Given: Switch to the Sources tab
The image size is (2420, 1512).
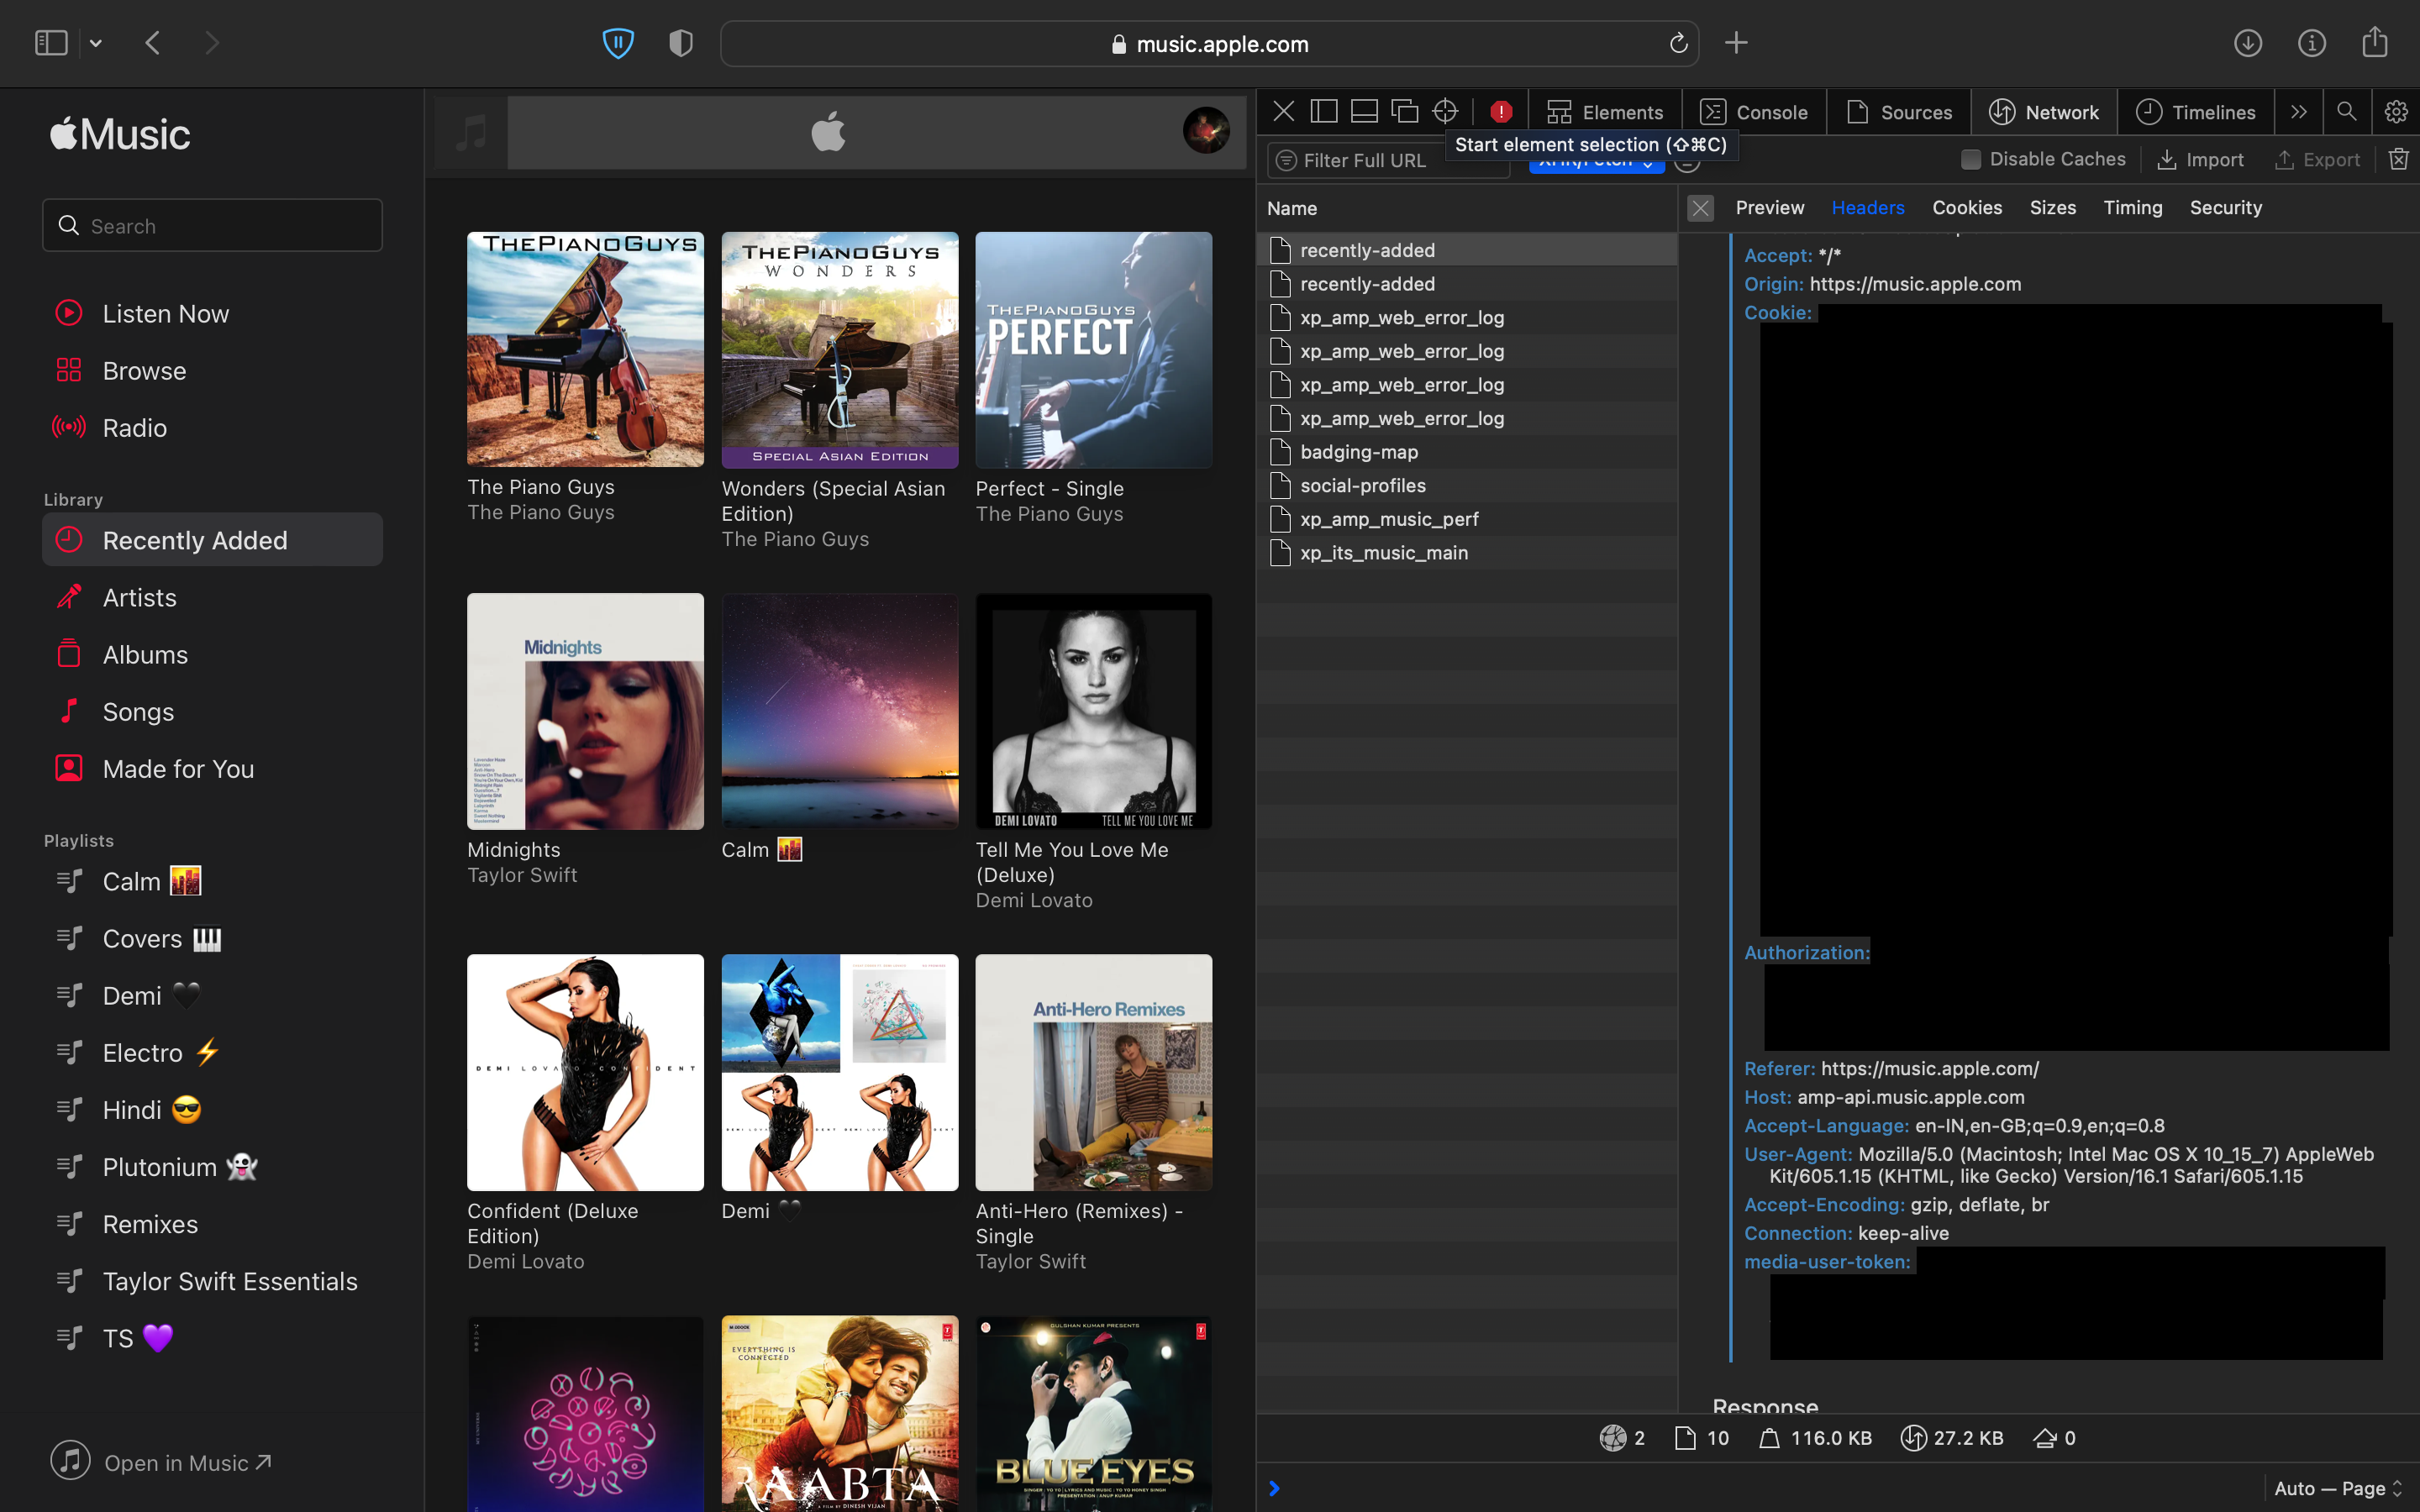Looking at the screenshot, I should click(x=1899, y=112).
